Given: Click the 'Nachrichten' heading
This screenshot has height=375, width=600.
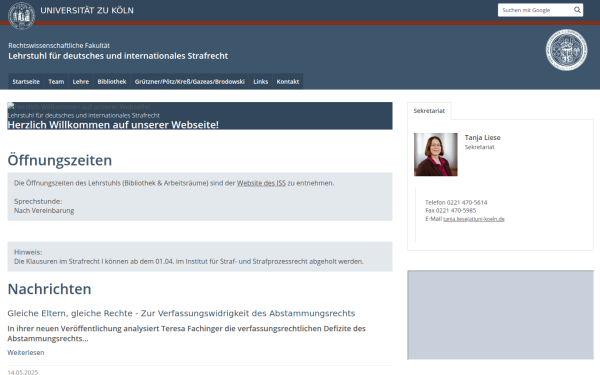Looking at the screenshot, I should click(x=49, y=289).
